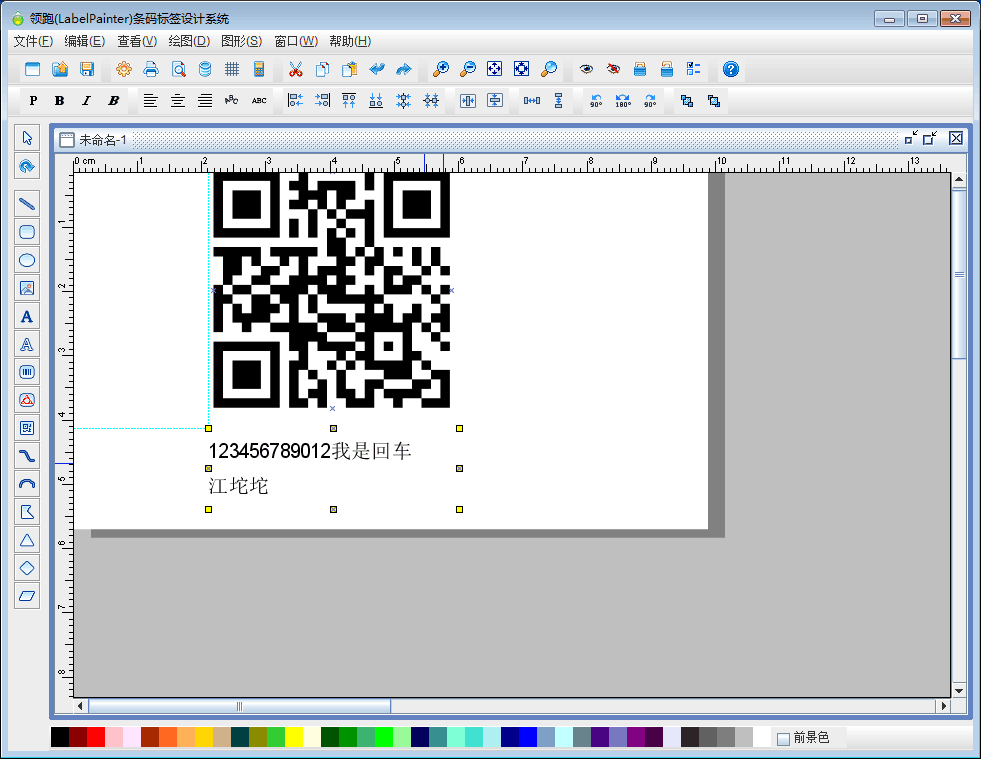
Task: Toggle the grid display icon
Action: tap(232, 69)
